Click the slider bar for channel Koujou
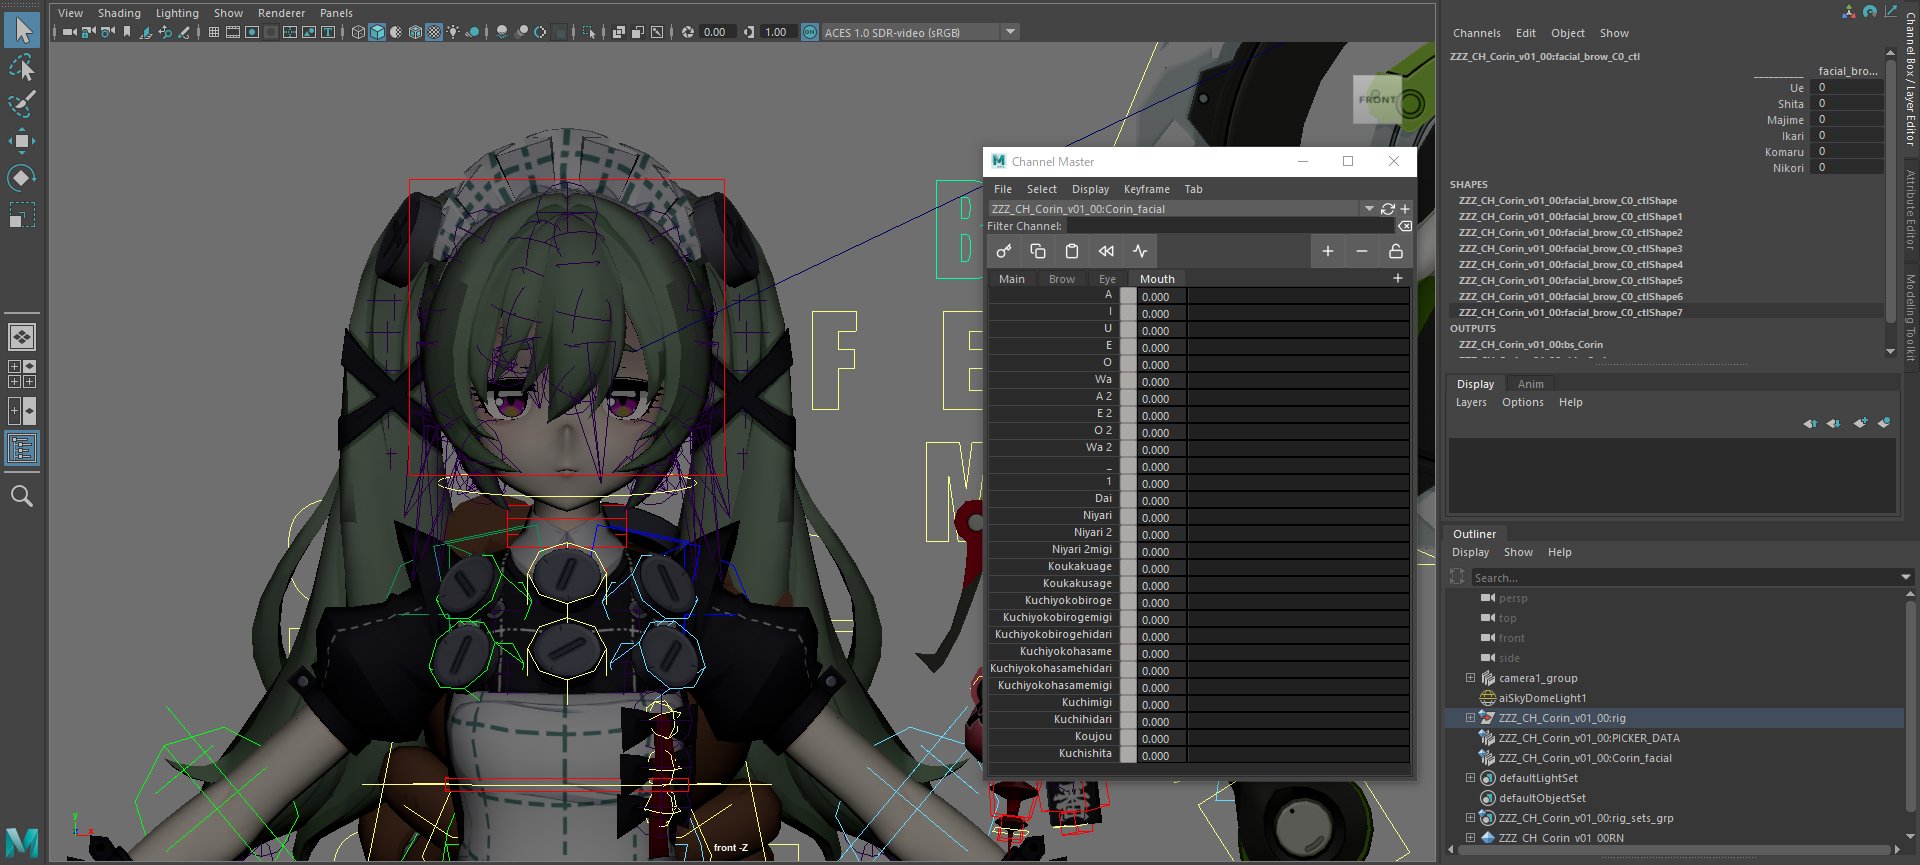The height and width of the screenshot is (865, 1920). pyautogui.click(x=1298, y=738)
